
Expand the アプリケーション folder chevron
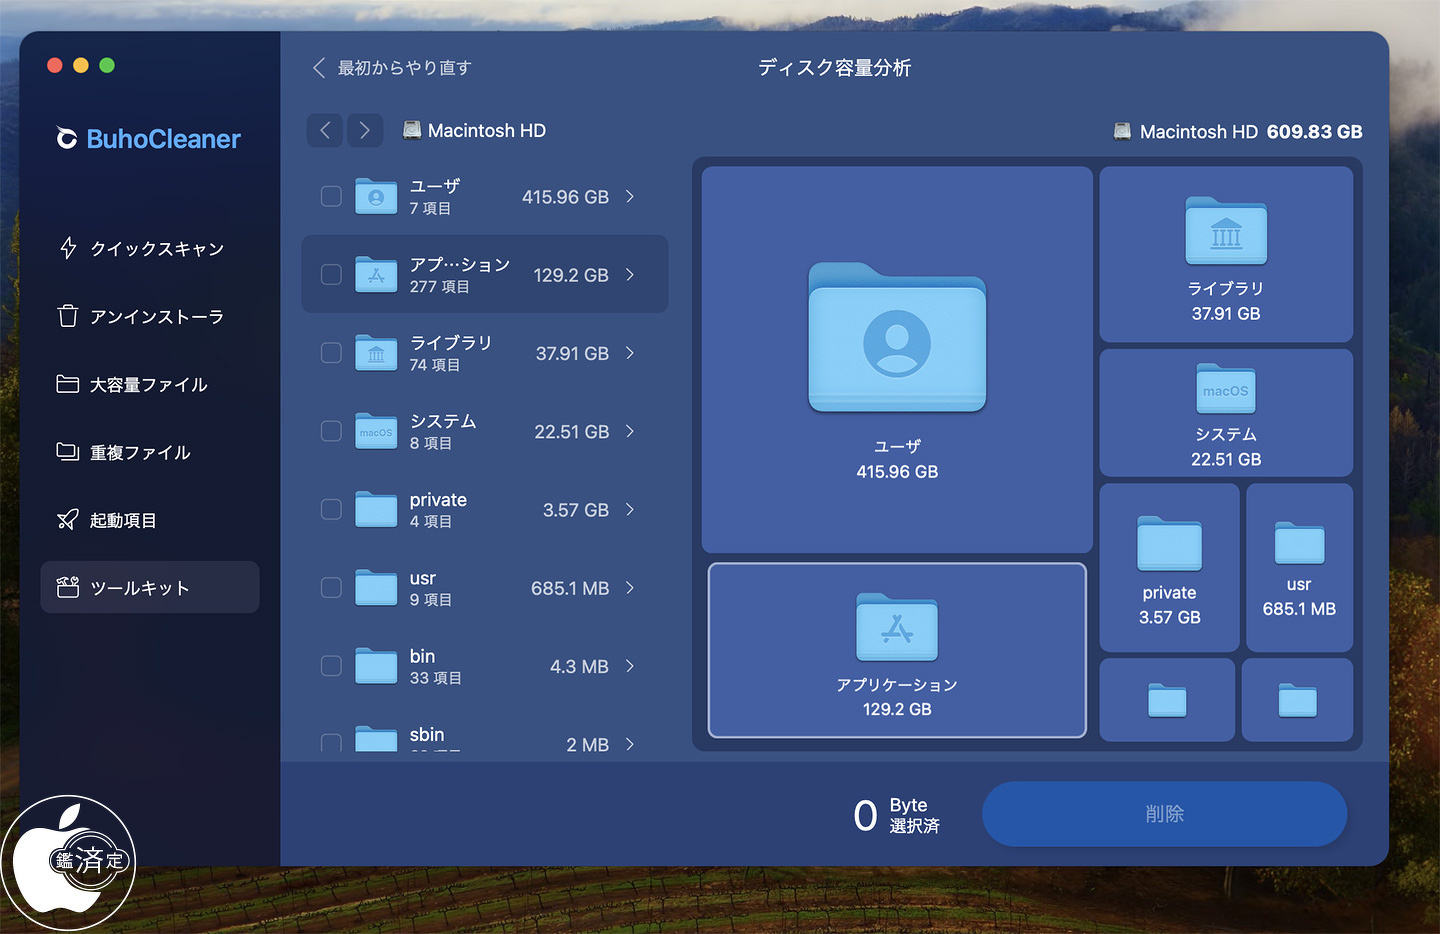[630, 275]
